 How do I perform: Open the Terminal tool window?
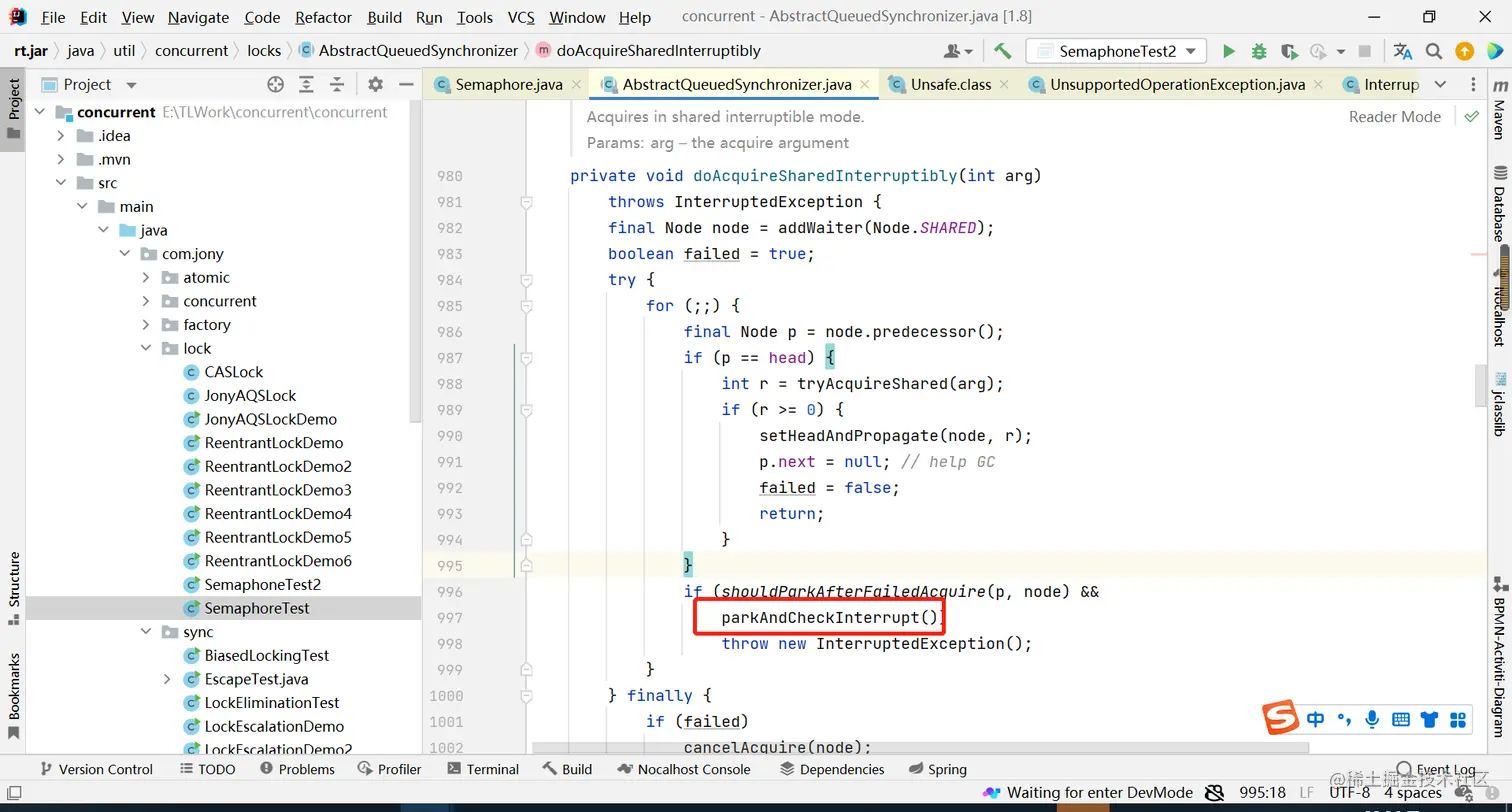483,769
